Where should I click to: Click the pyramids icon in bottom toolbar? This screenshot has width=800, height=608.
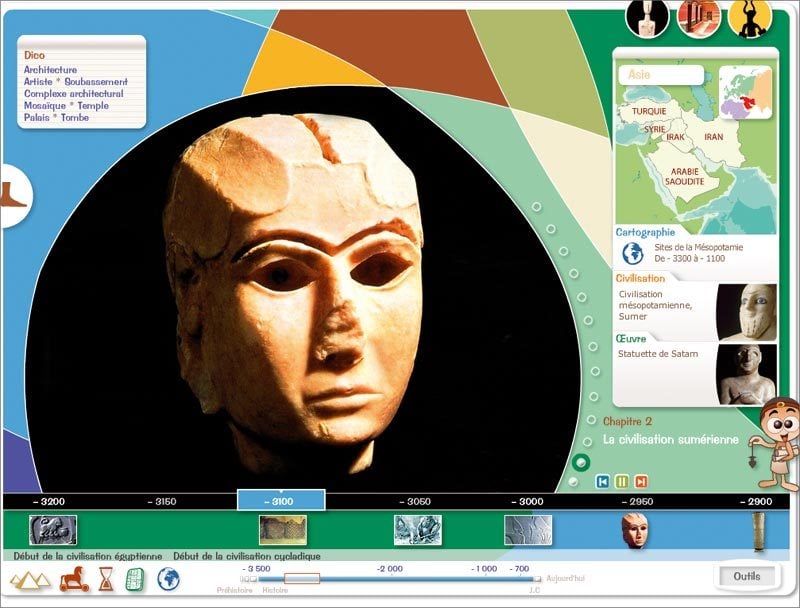point(29,579)
